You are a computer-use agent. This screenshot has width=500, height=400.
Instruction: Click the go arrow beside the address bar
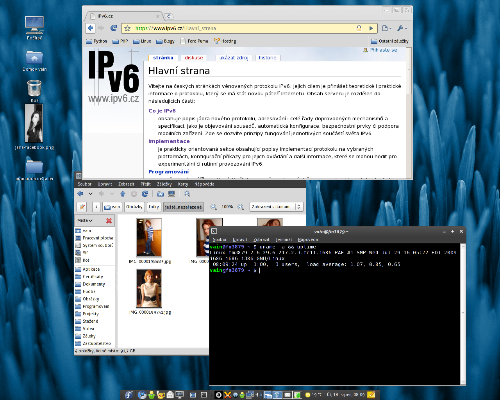(371, 28)
